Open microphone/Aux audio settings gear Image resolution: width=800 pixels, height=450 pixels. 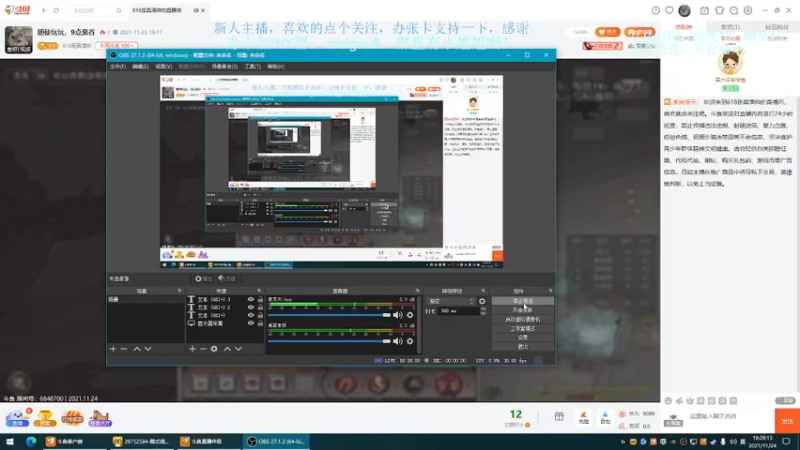pyautogui.click(x=410, y=315)
